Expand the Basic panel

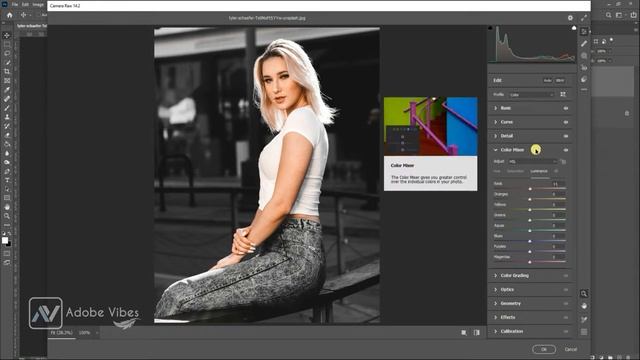pyautogui.click(x=496, y=108)
